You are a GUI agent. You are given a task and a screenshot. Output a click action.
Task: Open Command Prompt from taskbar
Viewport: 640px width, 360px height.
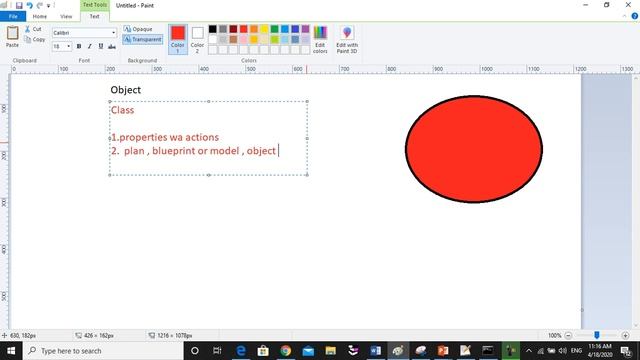click(488, 351)
